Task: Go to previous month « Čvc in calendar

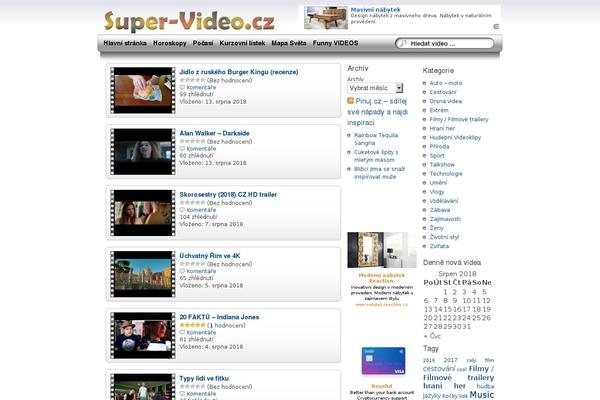Action: 432,336
